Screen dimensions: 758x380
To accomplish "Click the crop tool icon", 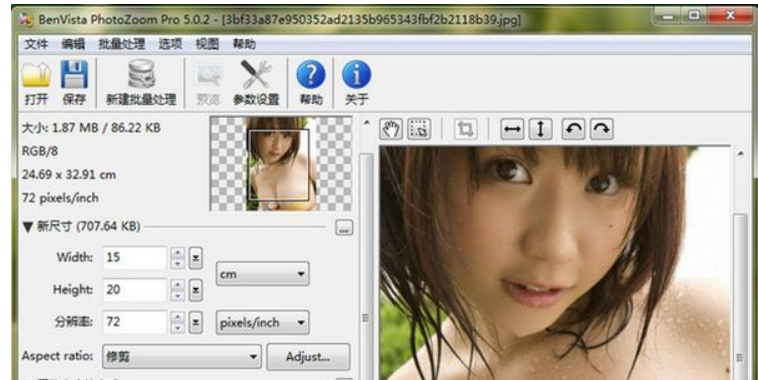I will click(465, 129).
